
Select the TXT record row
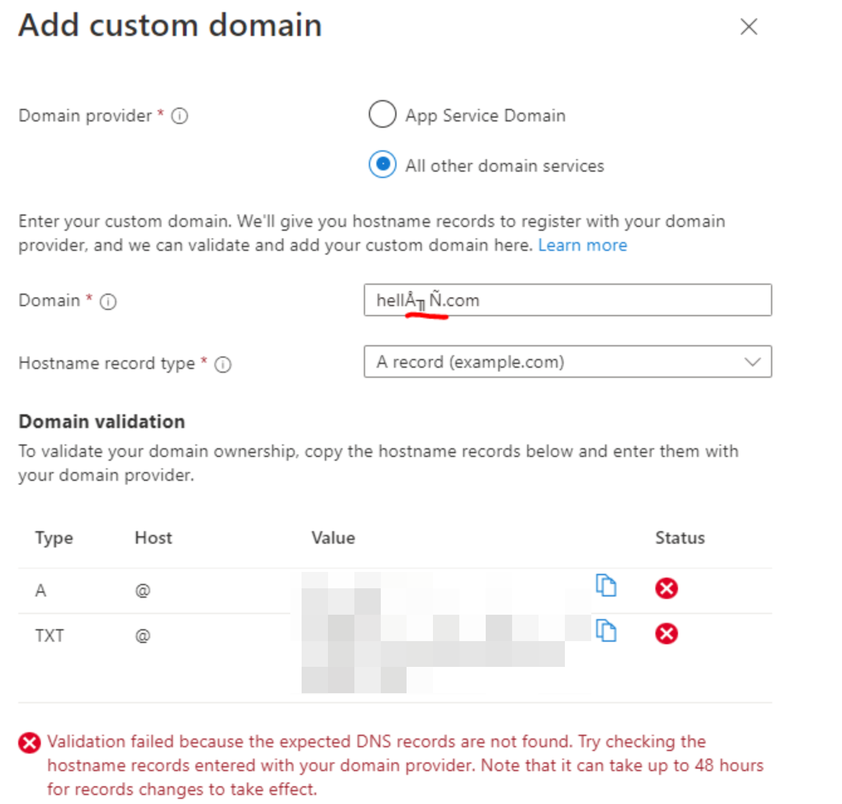[50, 635]
